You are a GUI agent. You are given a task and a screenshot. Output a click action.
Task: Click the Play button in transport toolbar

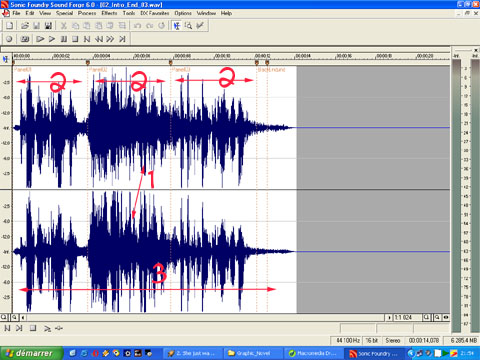(x=52, y=39)
